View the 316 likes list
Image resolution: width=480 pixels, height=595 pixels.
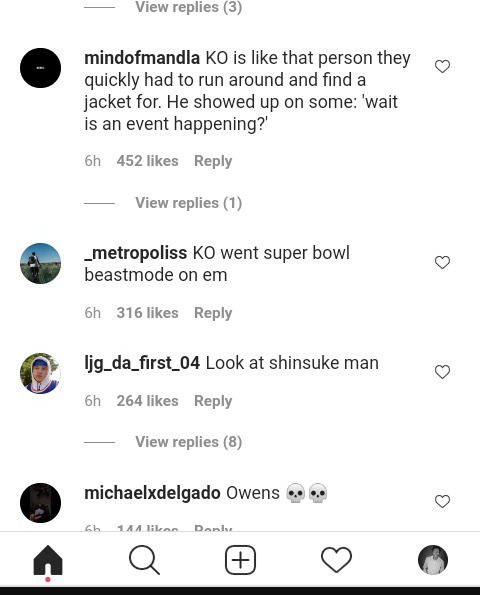(x=147, y=313)
